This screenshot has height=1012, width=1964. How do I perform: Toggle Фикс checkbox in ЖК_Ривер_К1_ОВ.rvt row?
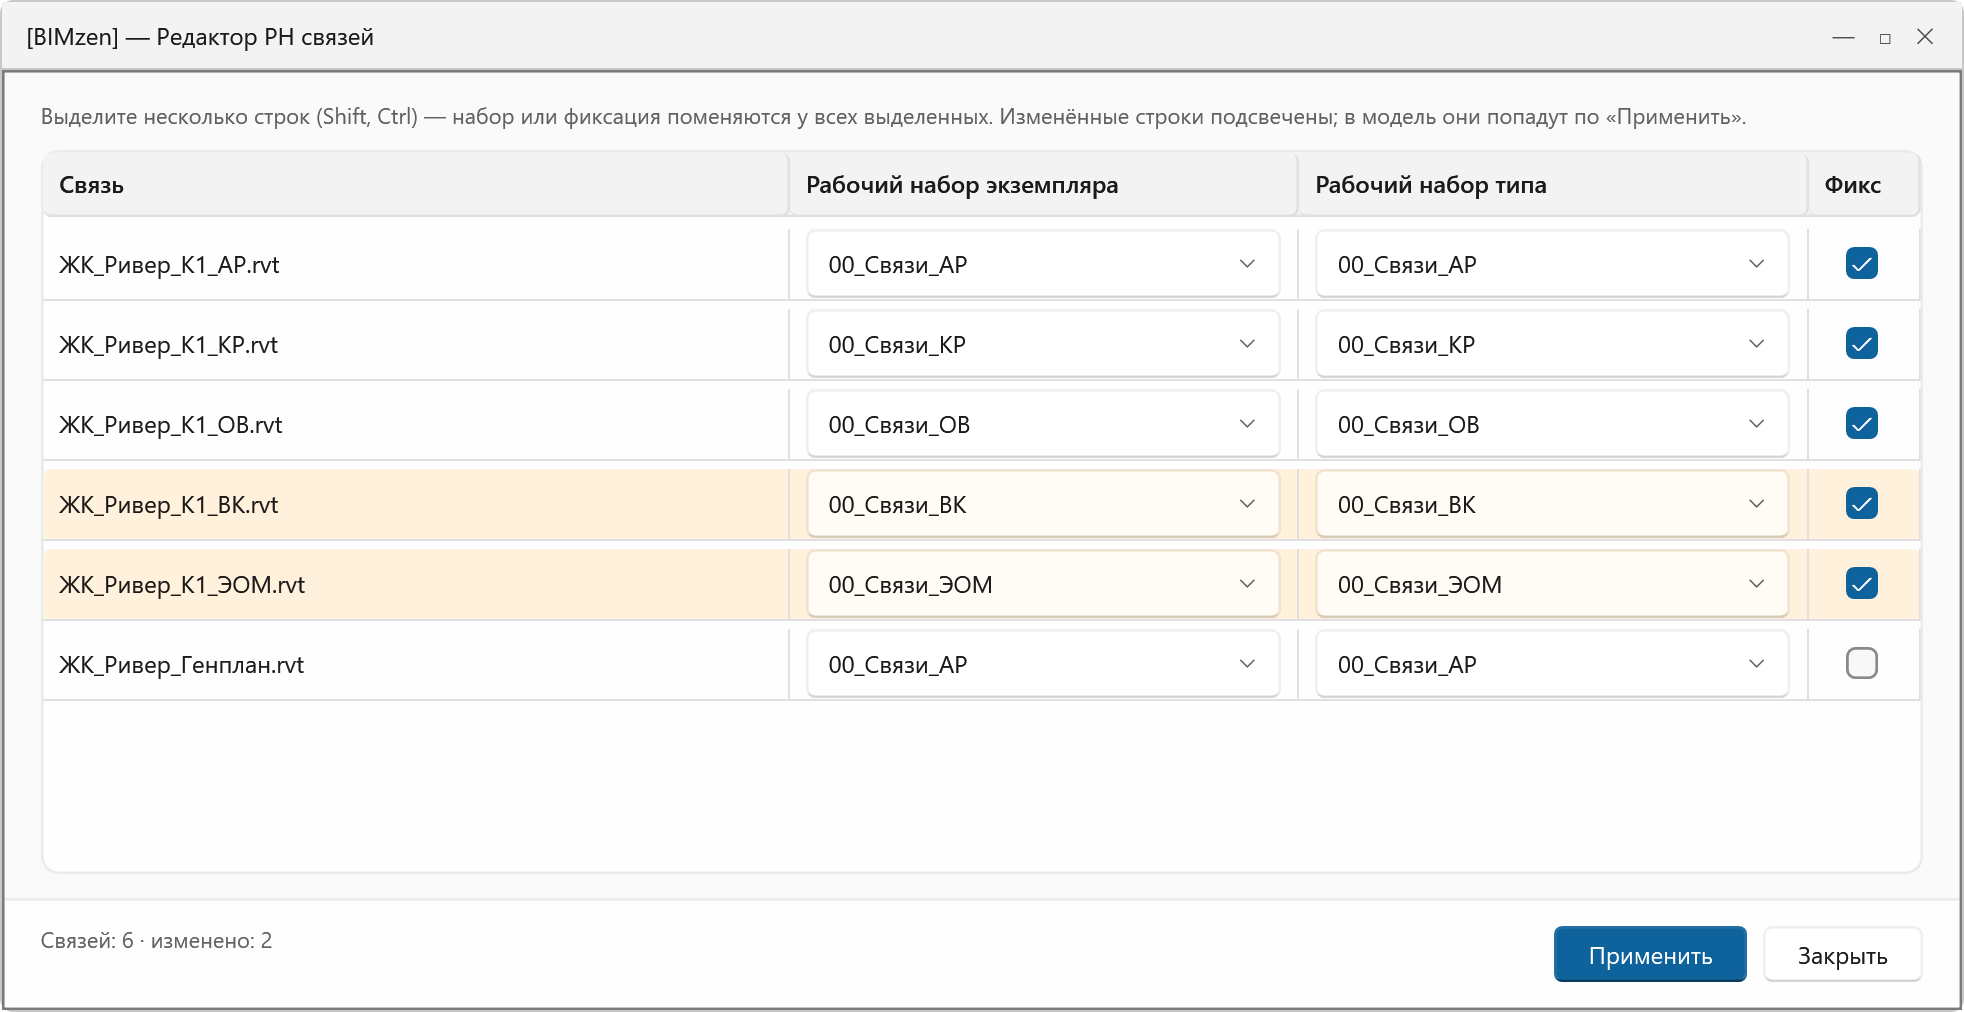(1861, 424)
